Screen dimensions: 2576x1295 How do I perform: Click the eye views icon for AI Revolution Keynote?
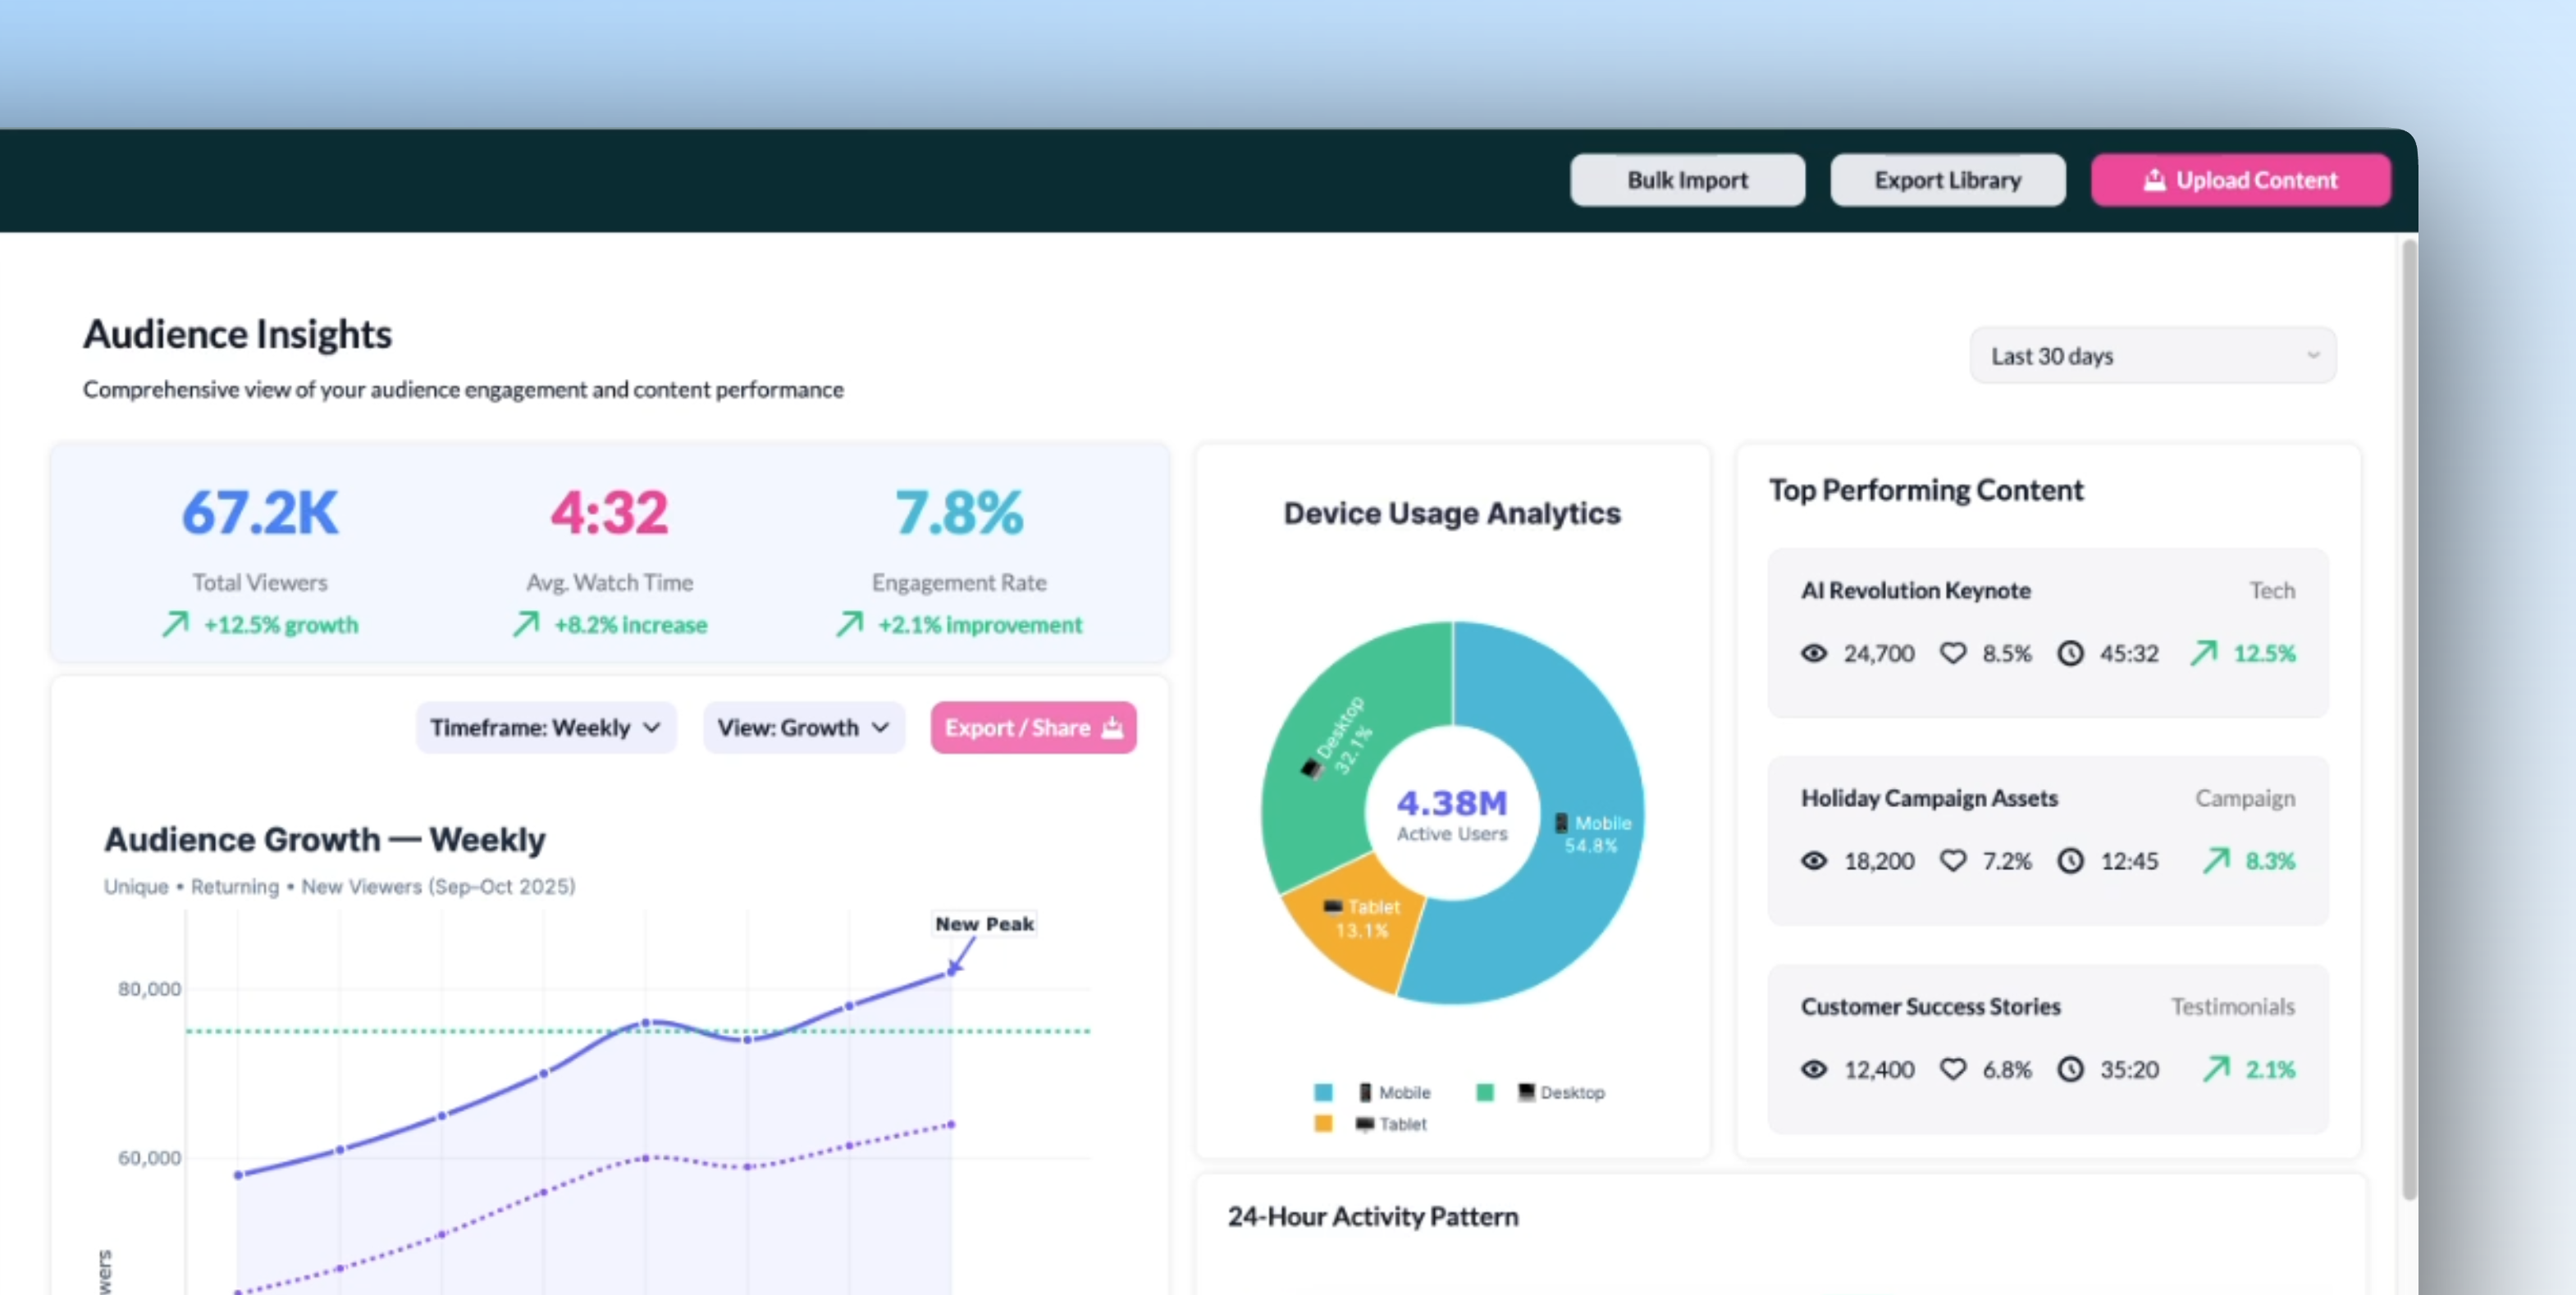pos(1814,653)
